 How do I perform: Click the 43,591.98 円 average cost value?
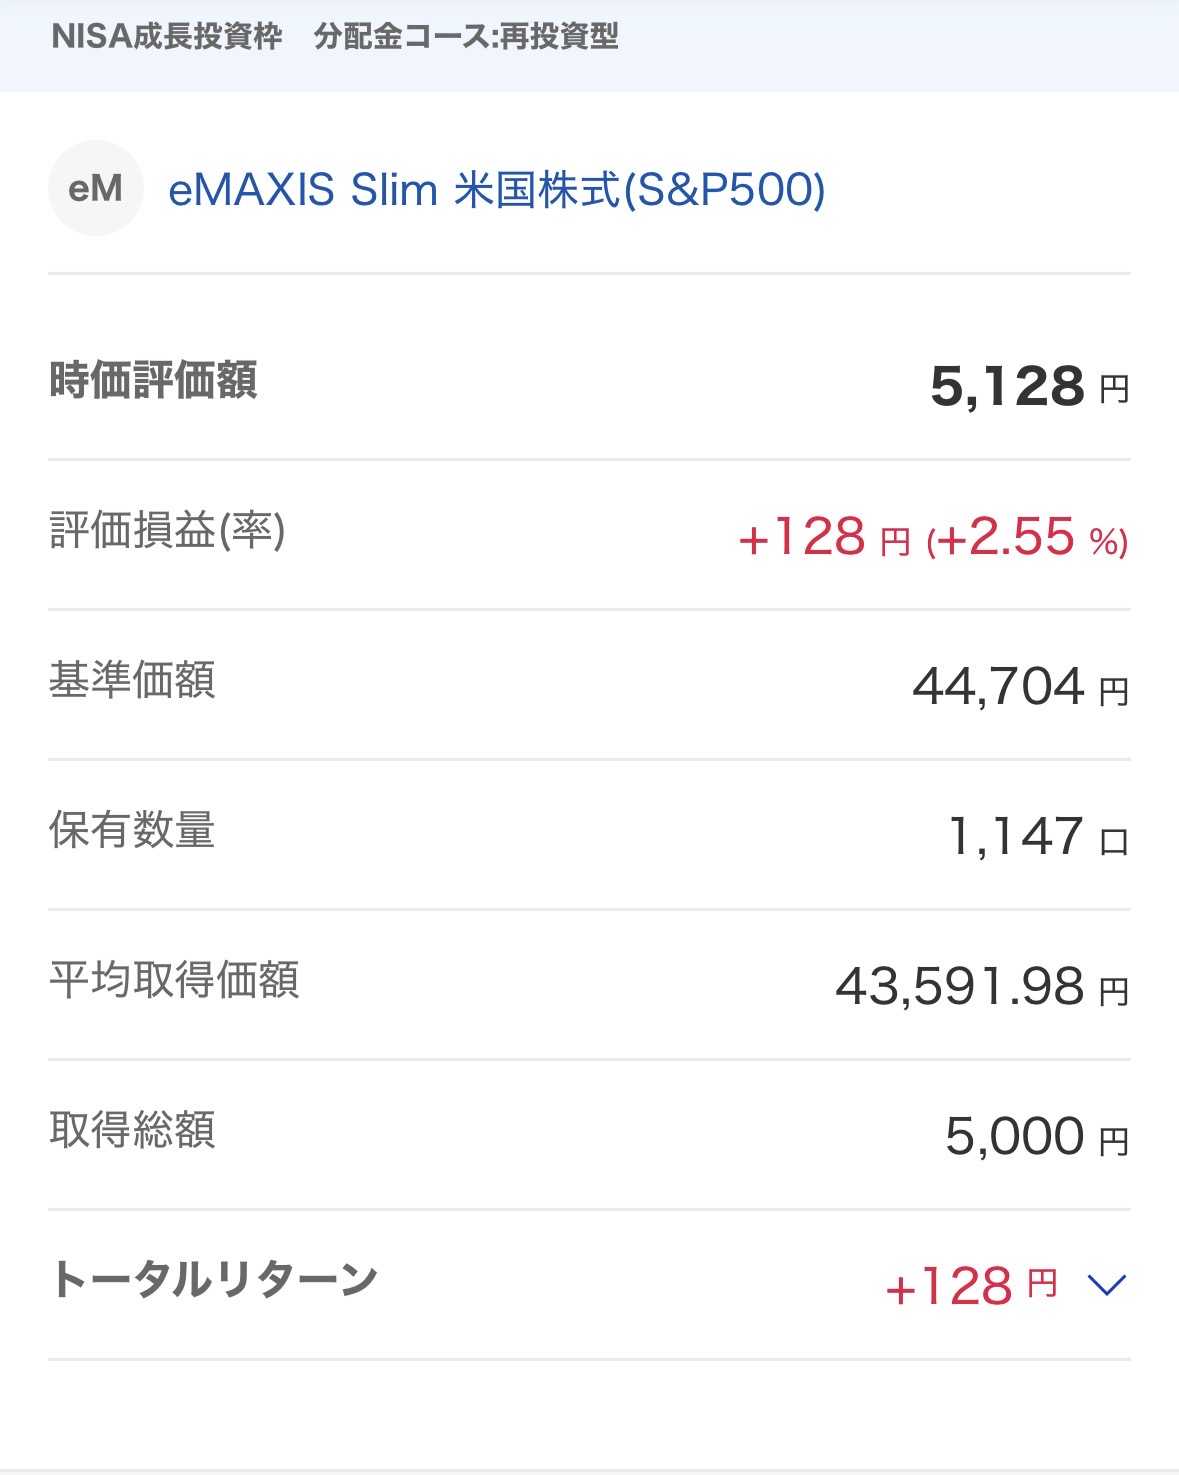pyautogui.click(x=983, y=987)
